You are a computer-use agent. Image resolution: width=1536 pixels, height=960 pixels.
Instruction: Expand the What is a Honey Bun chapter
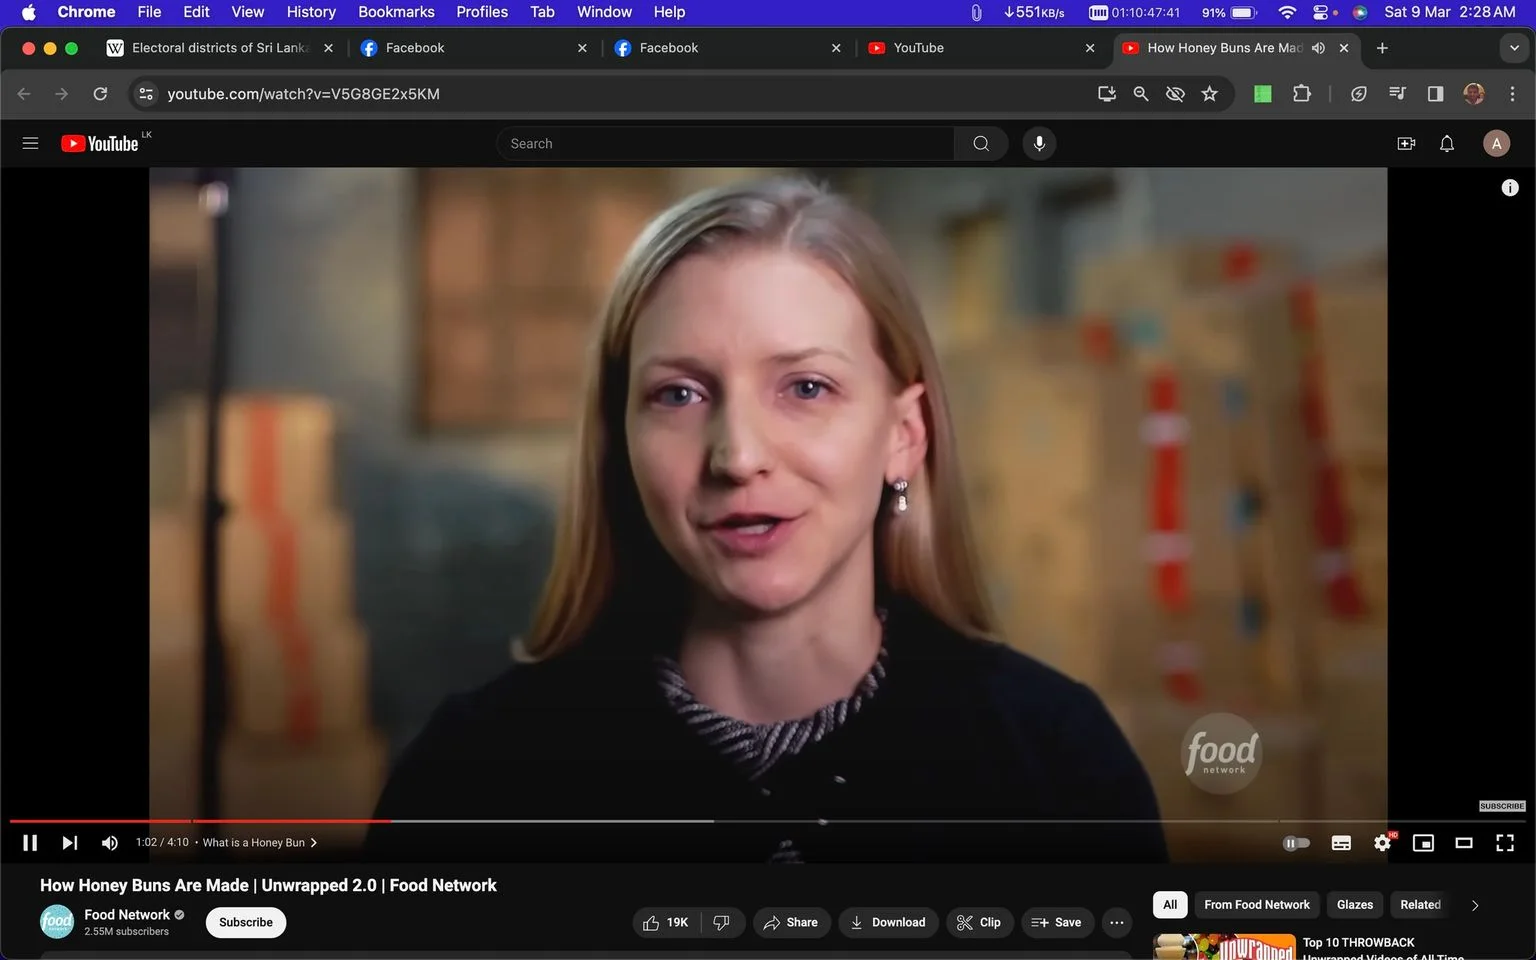click(260, 843)
